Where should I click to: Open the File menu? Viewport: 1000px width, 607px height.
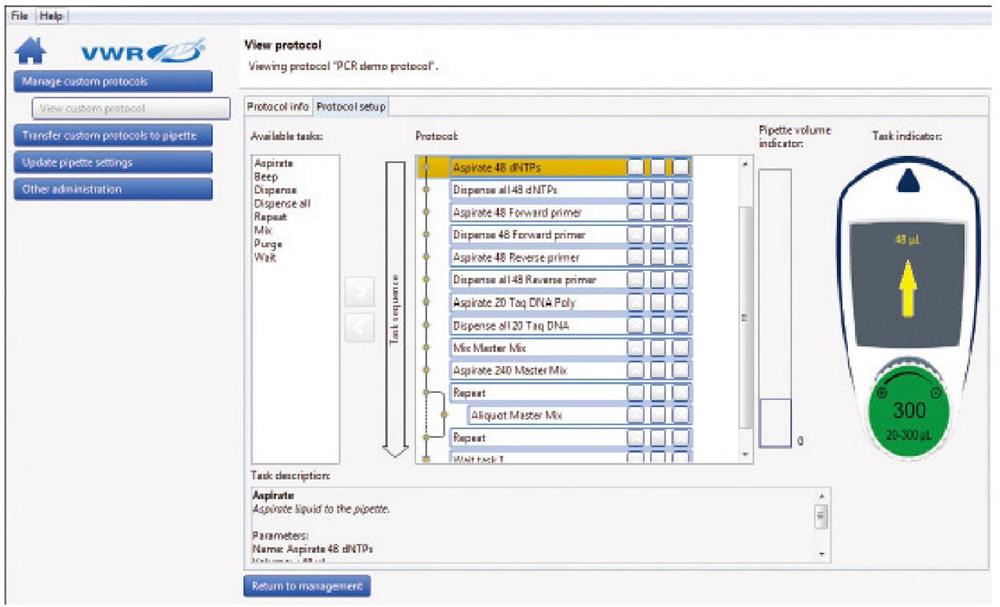pyautogui.click(x=19, y=17)
